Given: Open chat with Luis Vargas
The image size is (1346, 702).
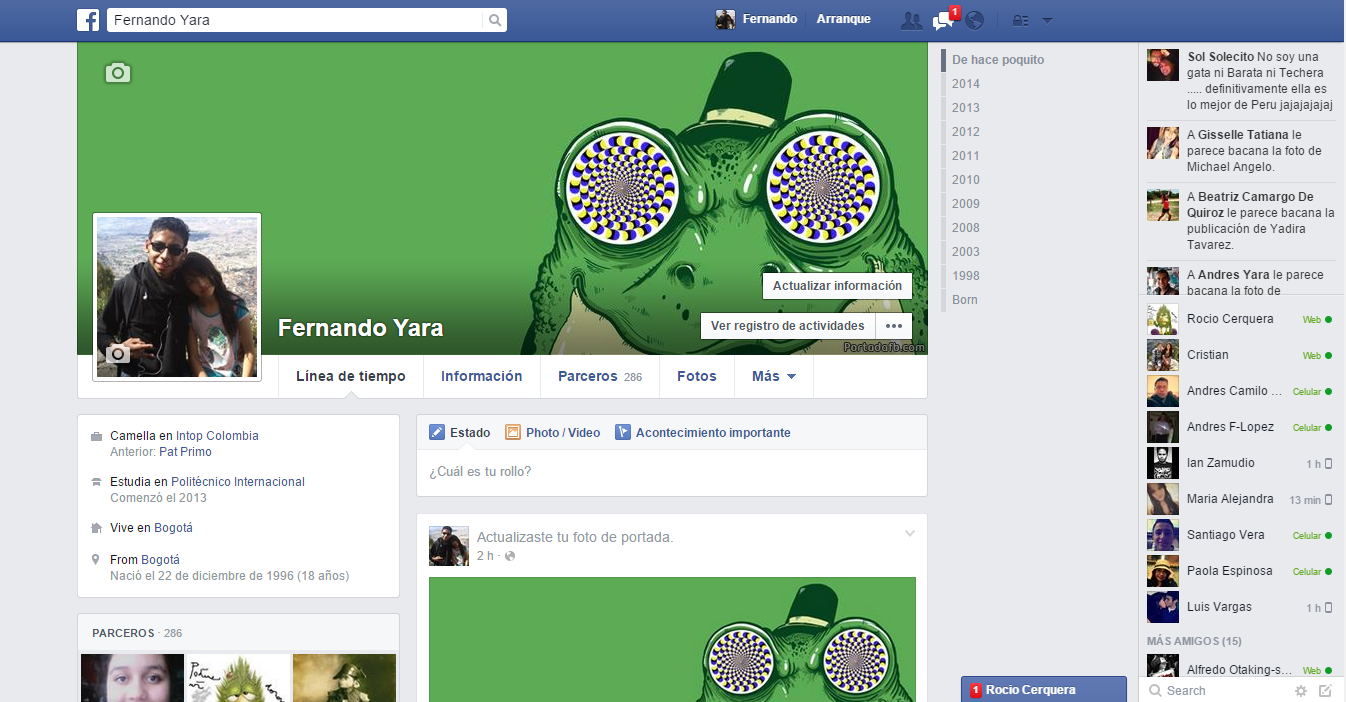Looking at the screenshot, I should (x=1239, y=607).
